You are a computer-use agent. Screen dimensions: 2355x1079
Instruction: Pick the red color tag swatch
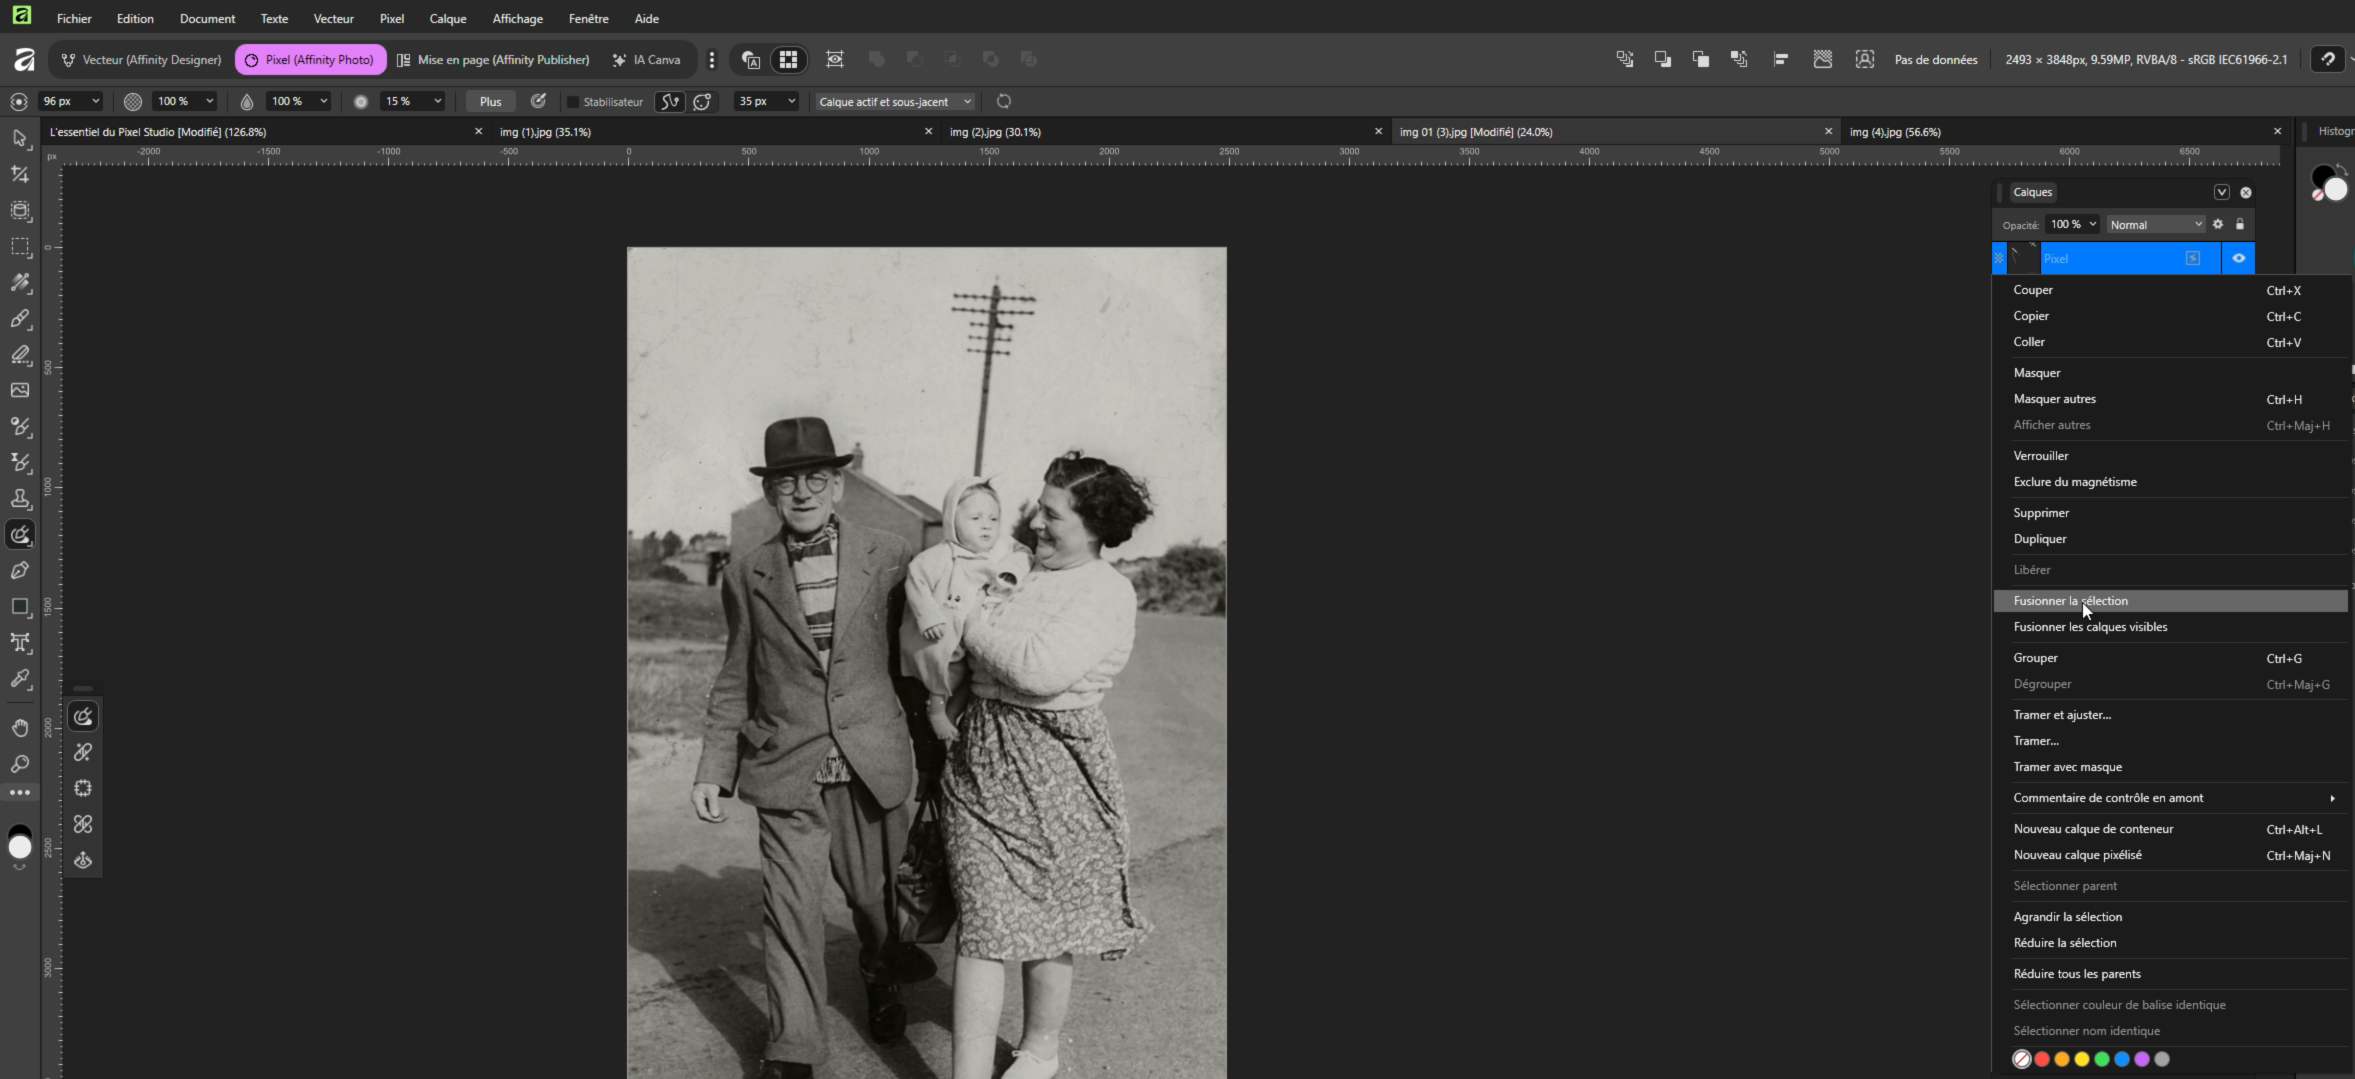tap(2042, 1059)
